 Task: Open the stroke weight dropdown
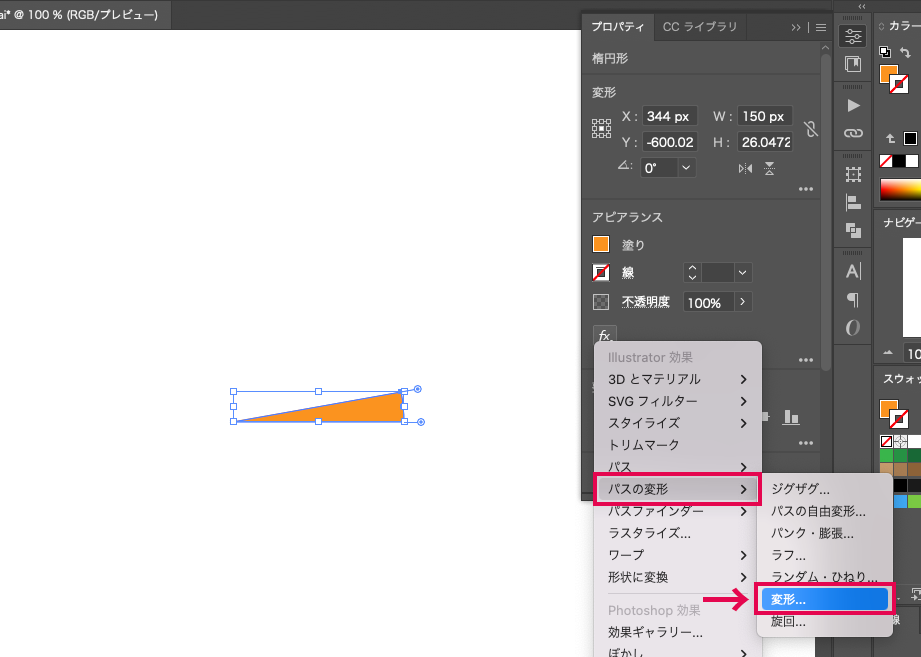click(x=742, y=272)
